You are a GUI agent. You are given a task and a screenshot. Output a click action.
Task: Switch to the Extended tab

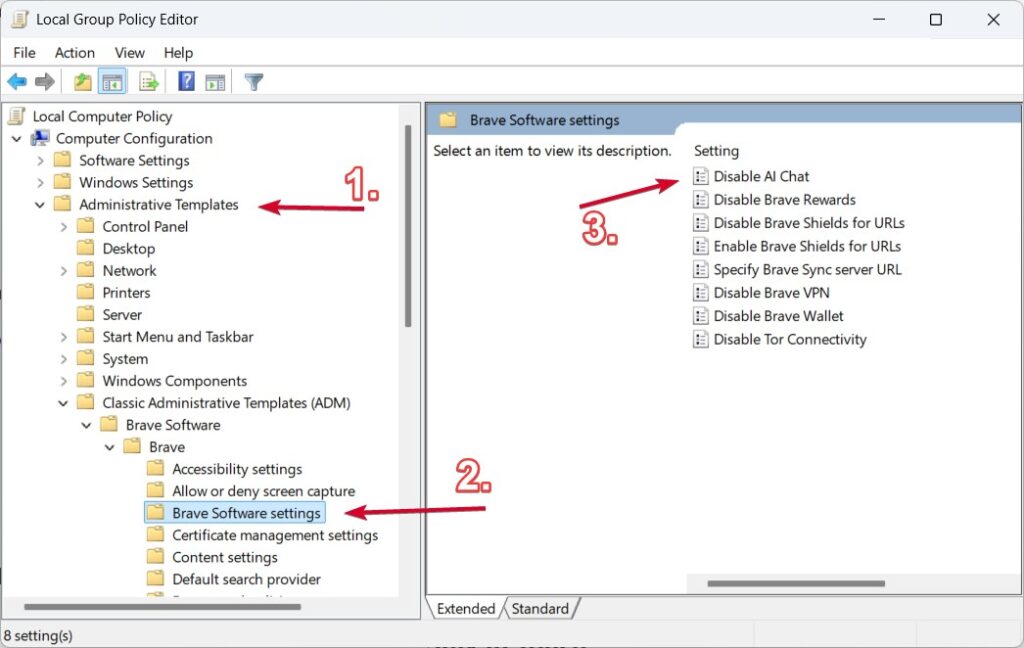466,608
